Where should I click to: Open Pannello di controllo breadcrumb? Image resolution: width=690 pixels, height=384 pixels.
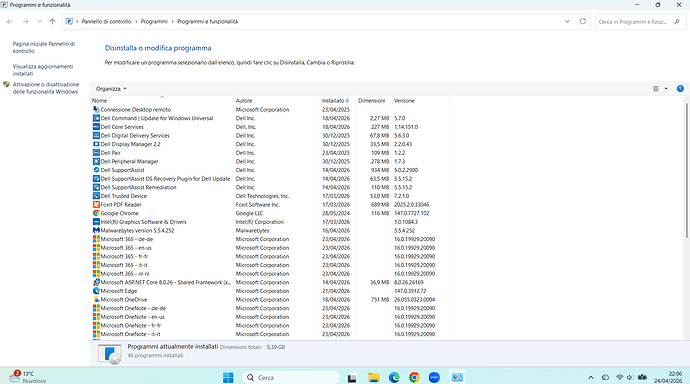point(106,22)
